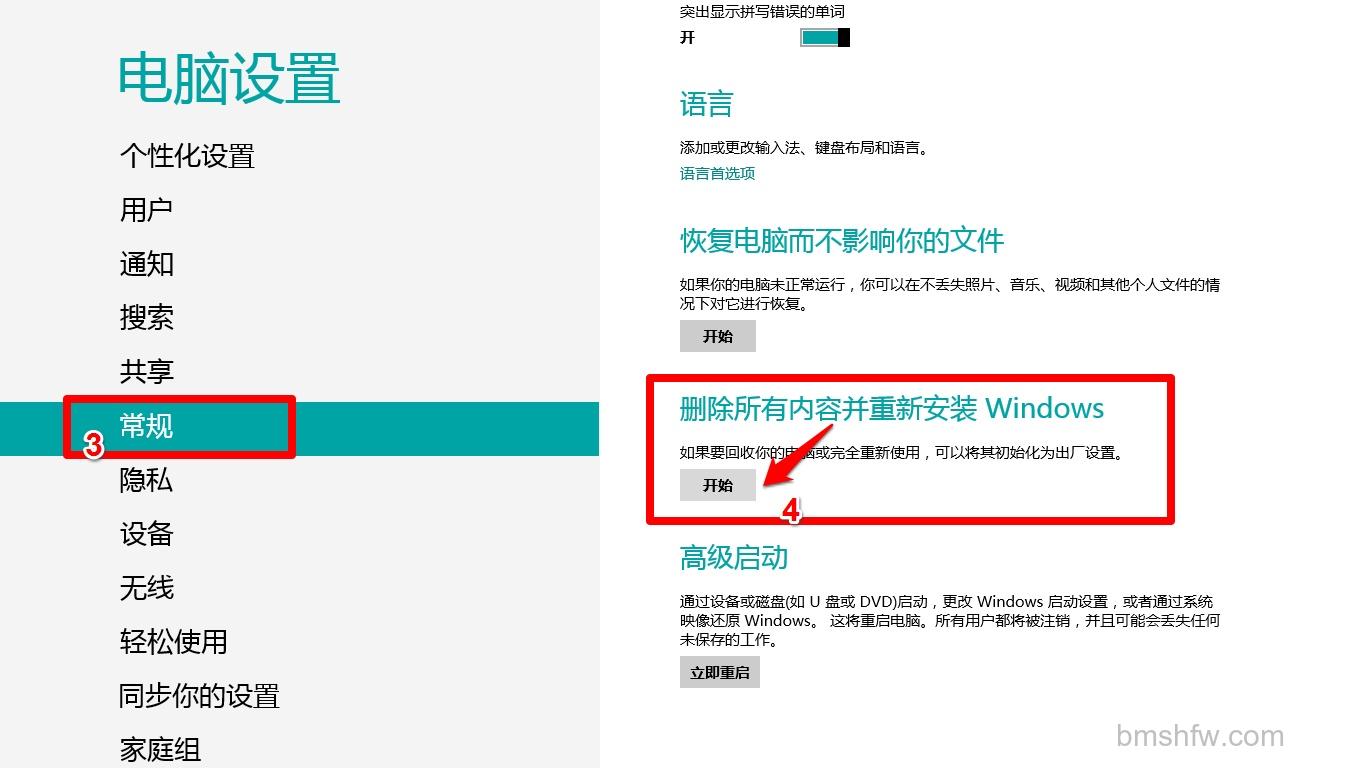
Task: Open 个性化设置 category
Action: point(187,156)
